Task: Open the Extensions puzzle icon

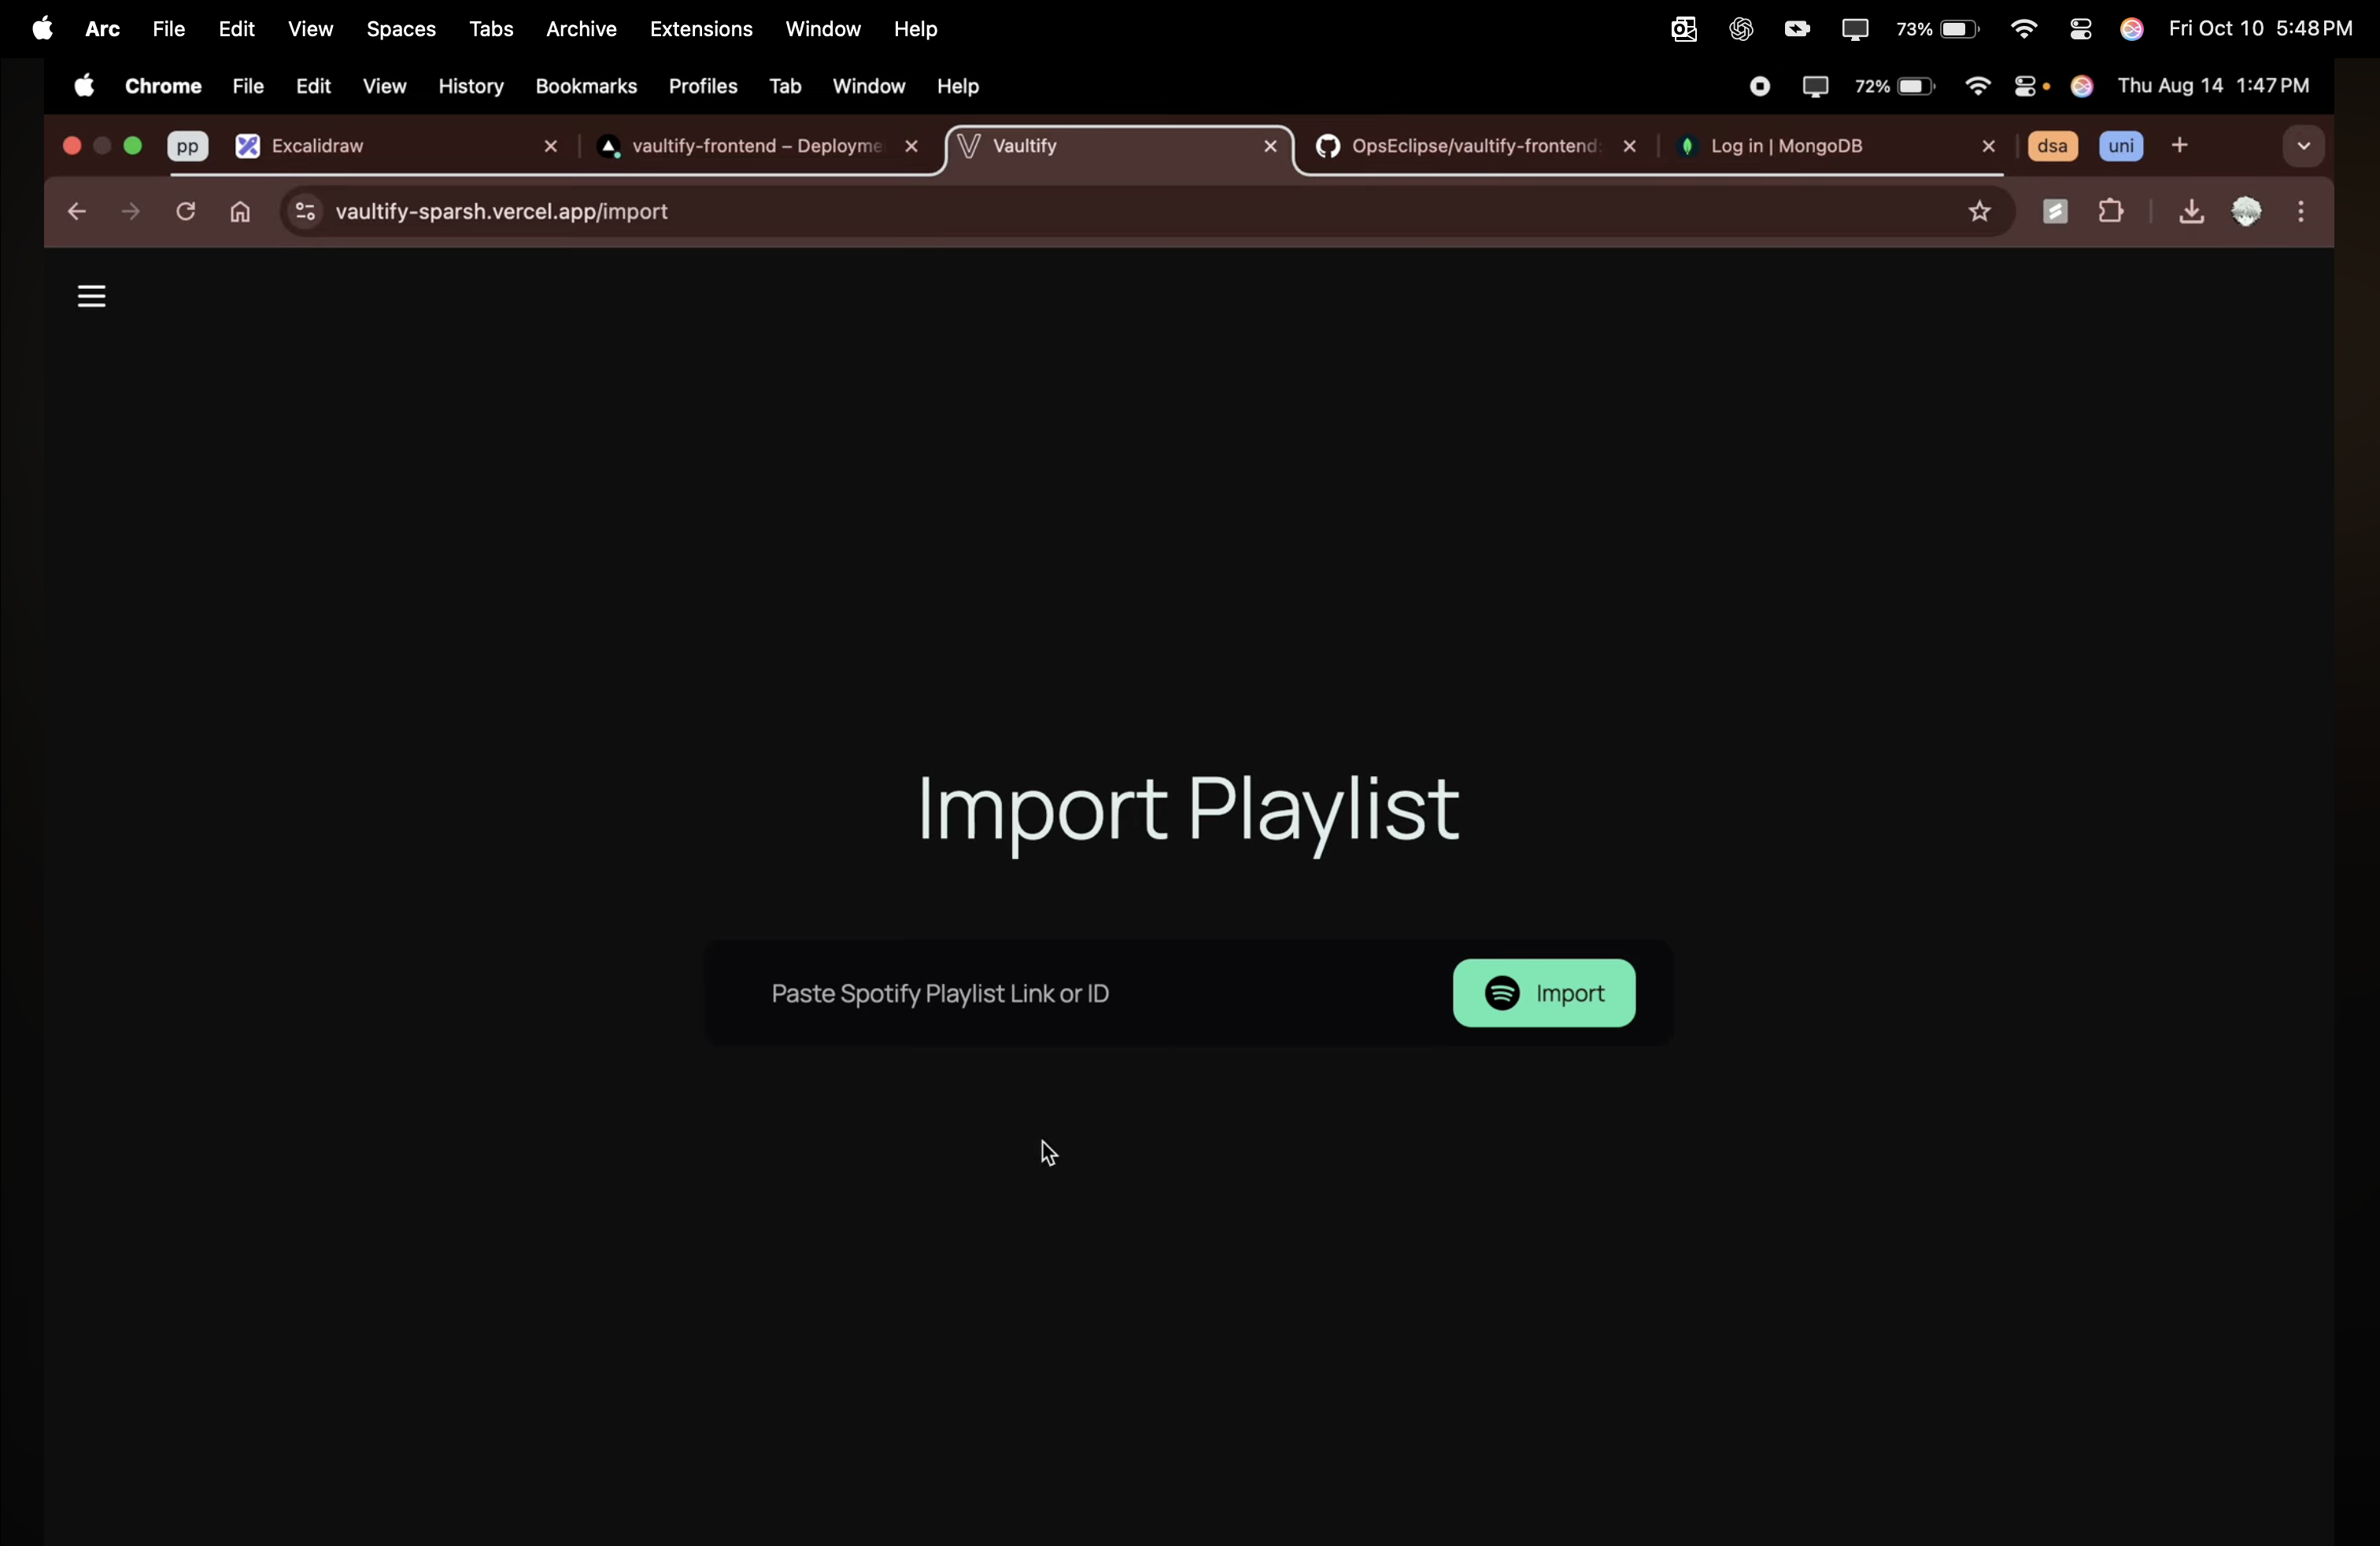Action: pyautogui.click(x=2111, y=212)
